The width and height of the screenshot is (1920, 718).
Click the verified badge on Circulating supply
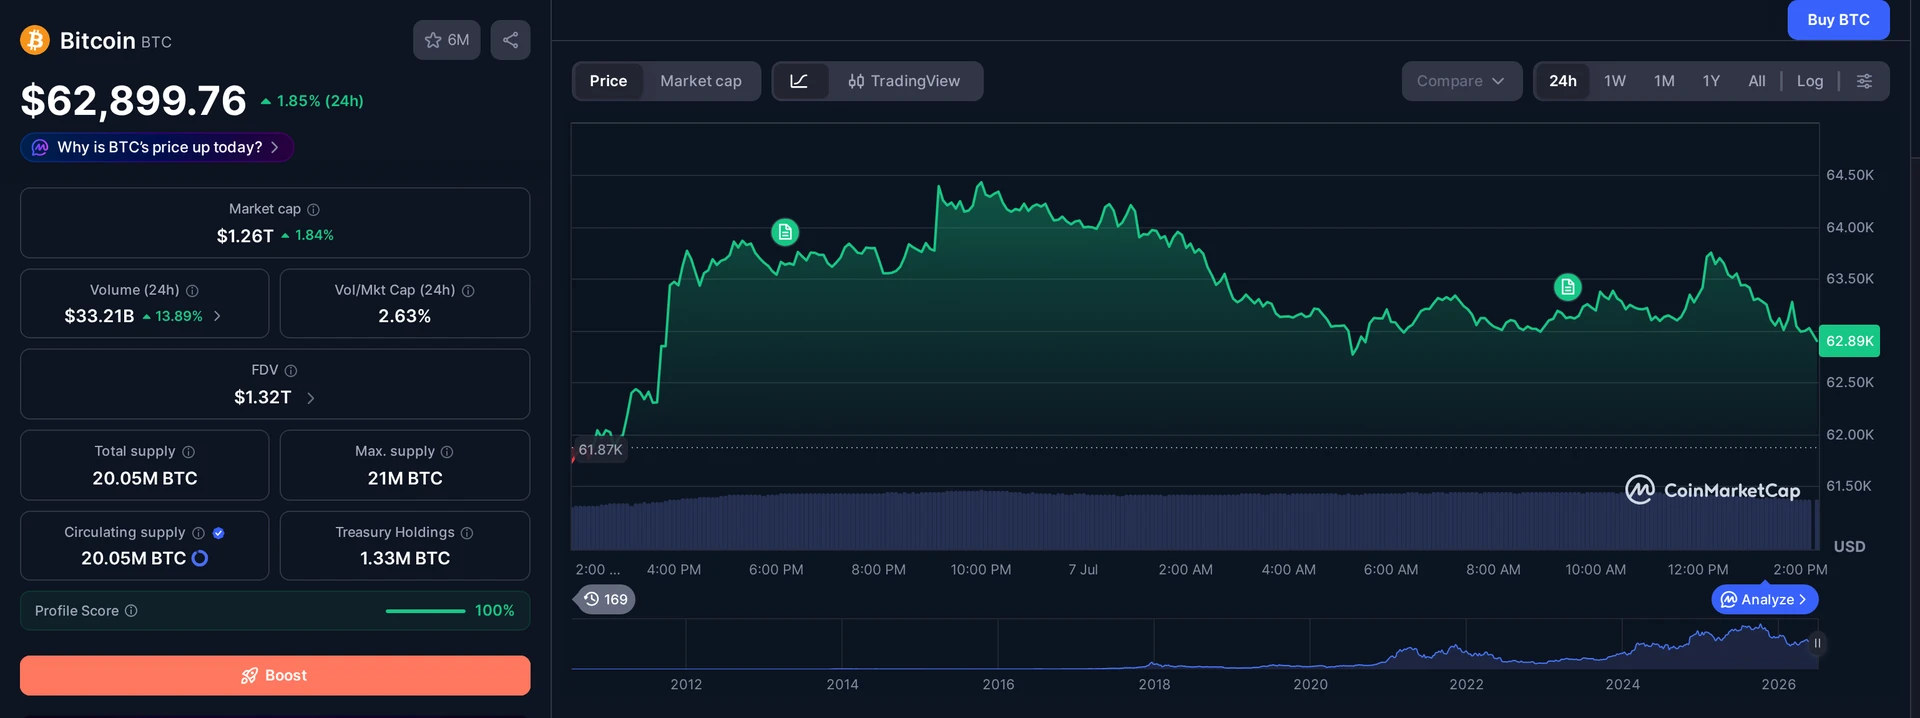tap(218, 533)
